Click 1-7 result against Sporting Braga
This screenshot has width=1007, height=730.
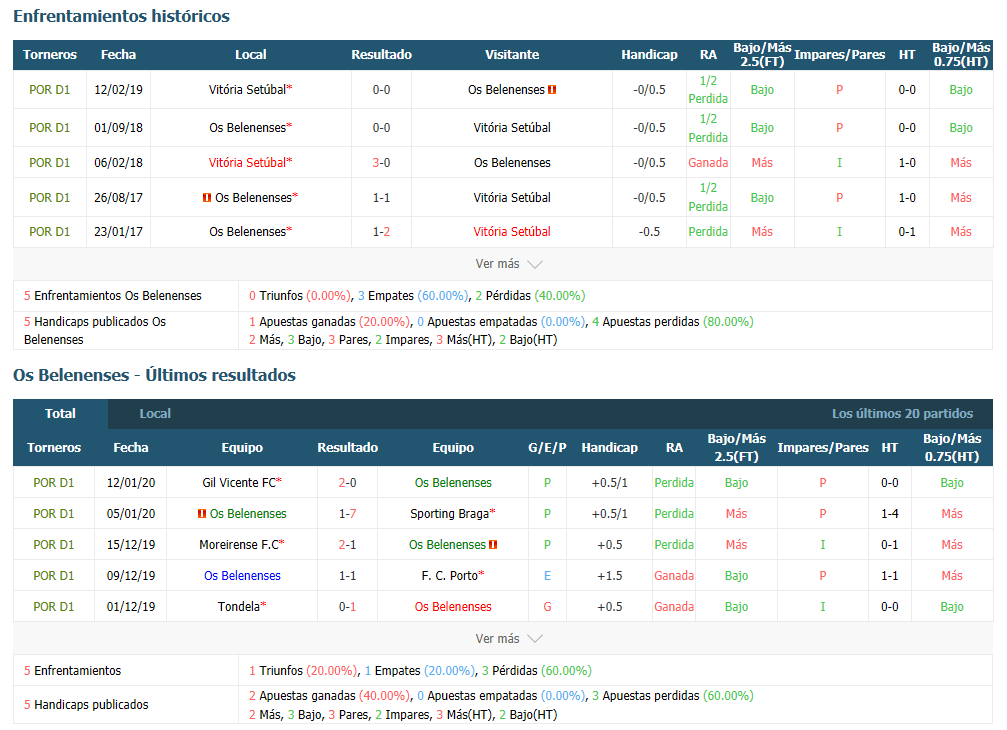pos(347,514)
